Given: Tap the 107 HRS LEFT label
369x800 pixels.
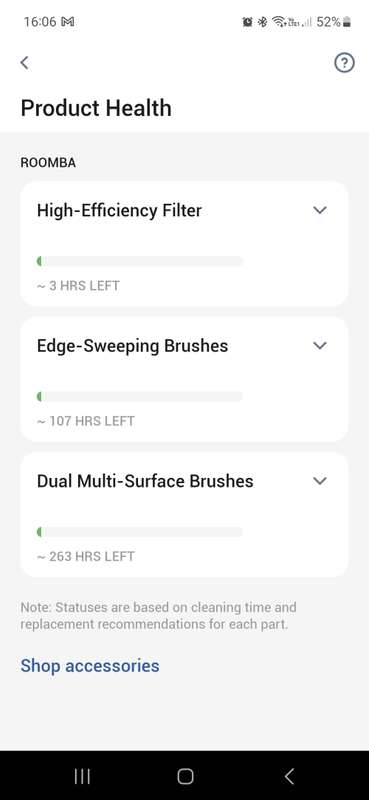Looking at the screenshot, I should click(86, 421).
